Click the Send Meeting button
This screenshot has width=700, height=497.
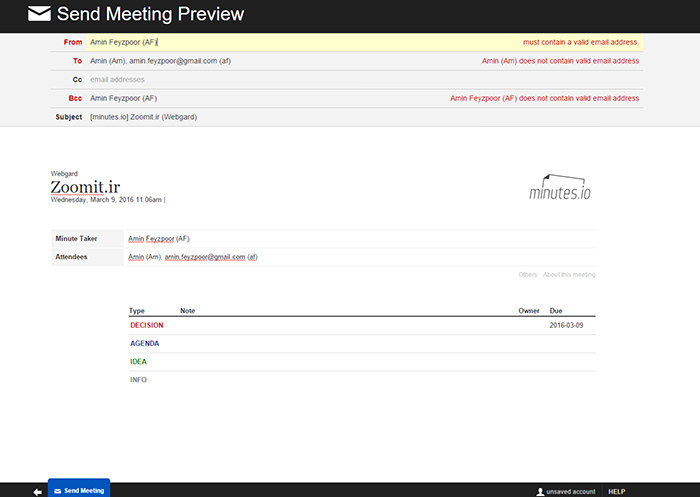(79, 489)
